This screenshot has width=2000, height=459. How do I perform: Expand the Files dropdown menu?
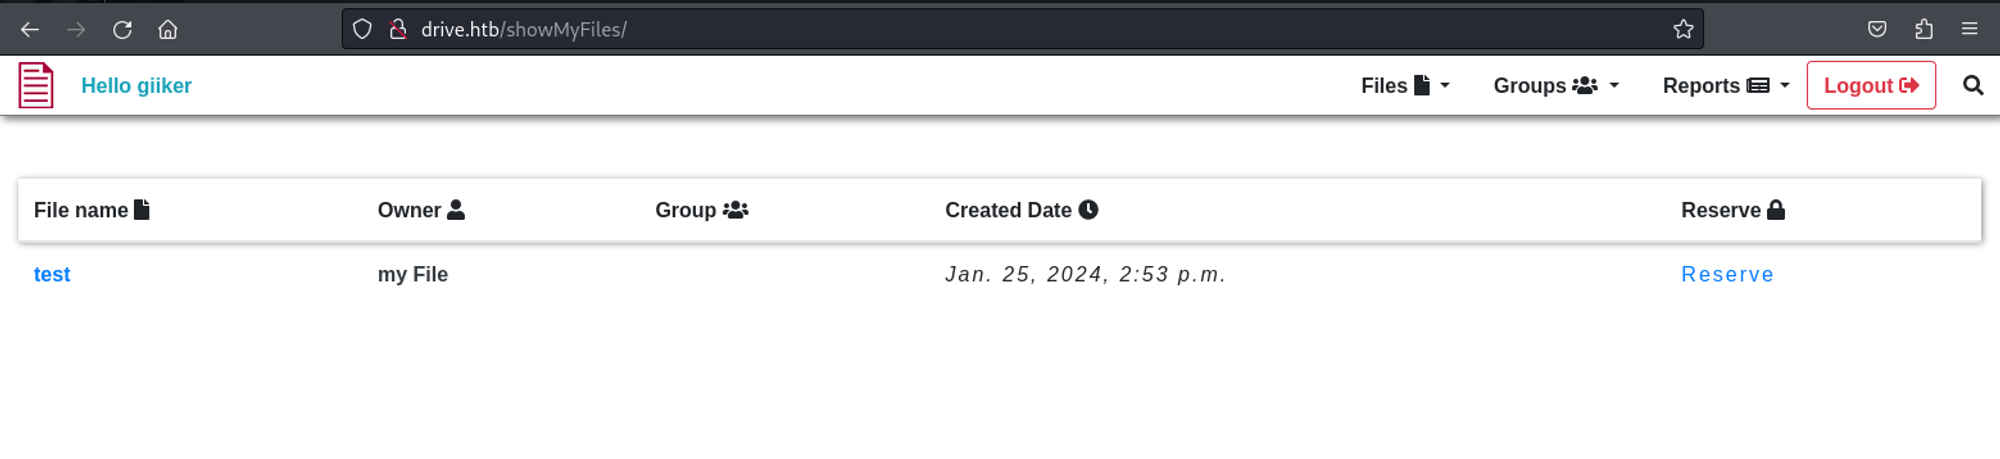point(1405,86)
